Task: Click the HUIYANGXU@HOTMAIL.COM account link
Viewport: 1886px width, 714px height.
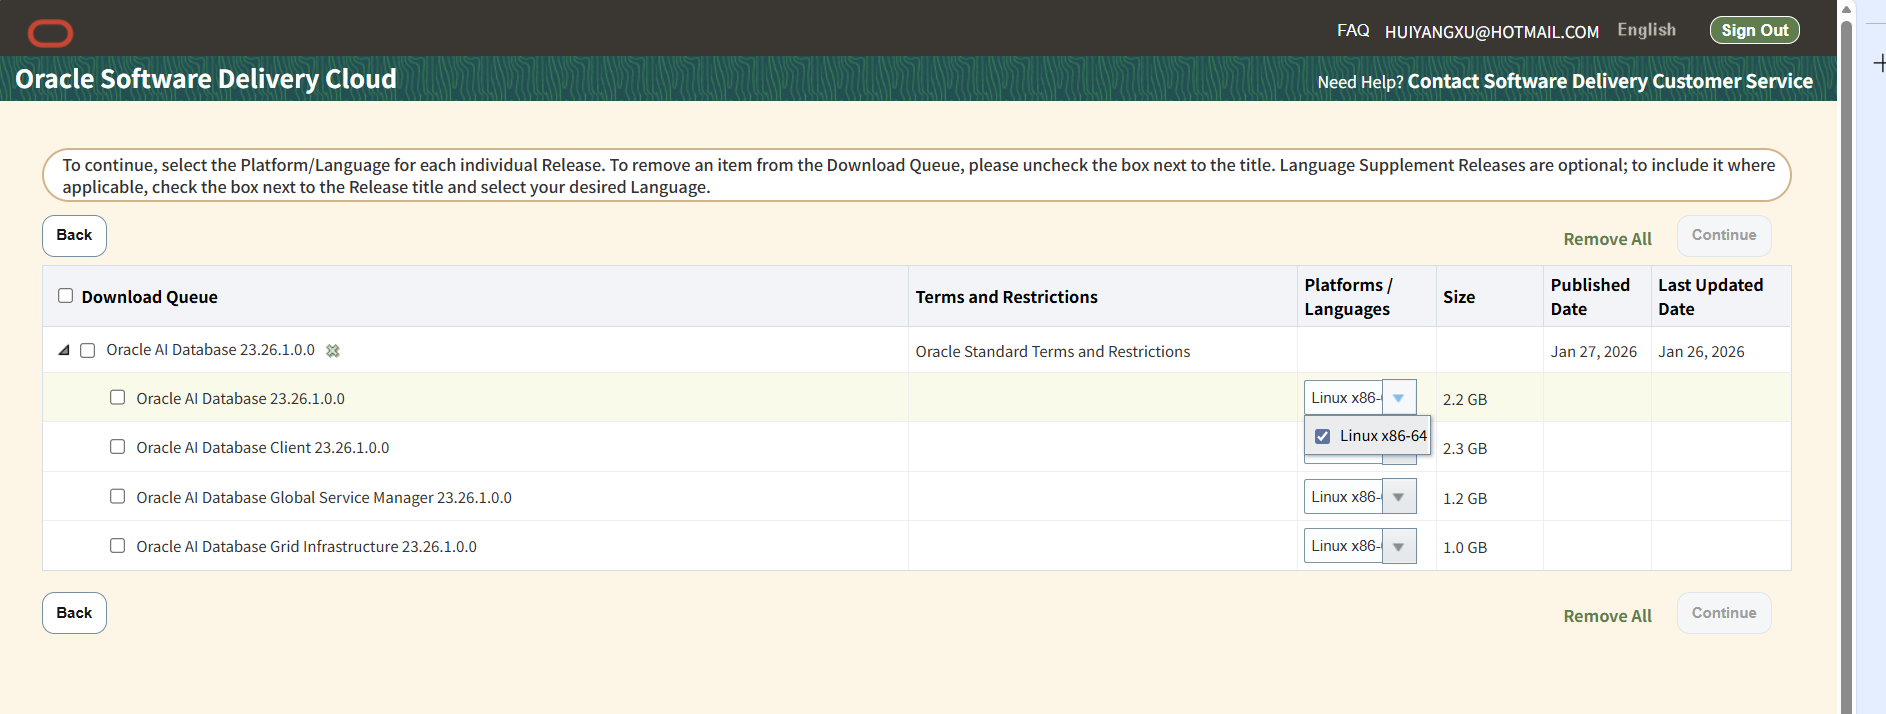Action: (x=1492, y=32)
